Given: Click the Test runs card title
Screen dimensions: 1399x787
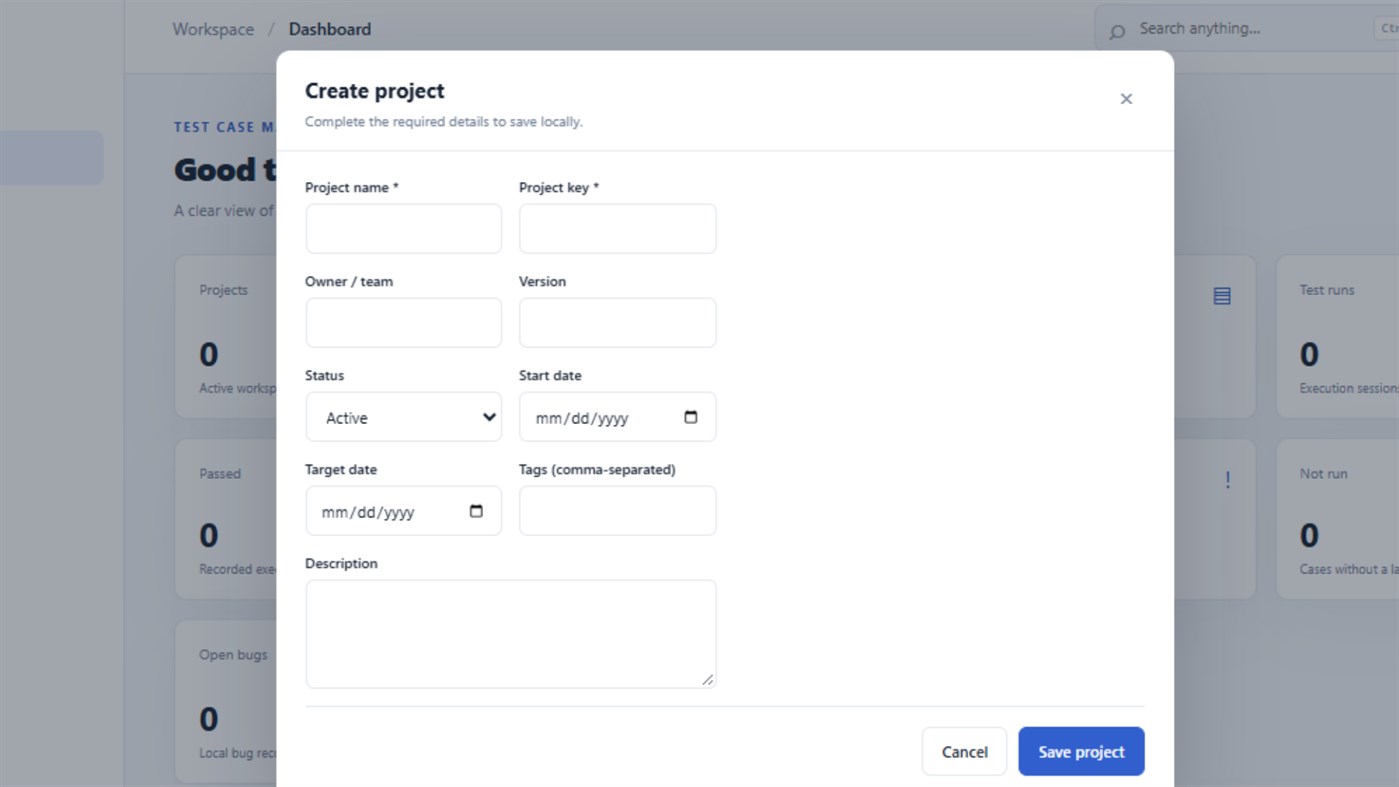Looking at the screenshot, I should [1327, 290].
